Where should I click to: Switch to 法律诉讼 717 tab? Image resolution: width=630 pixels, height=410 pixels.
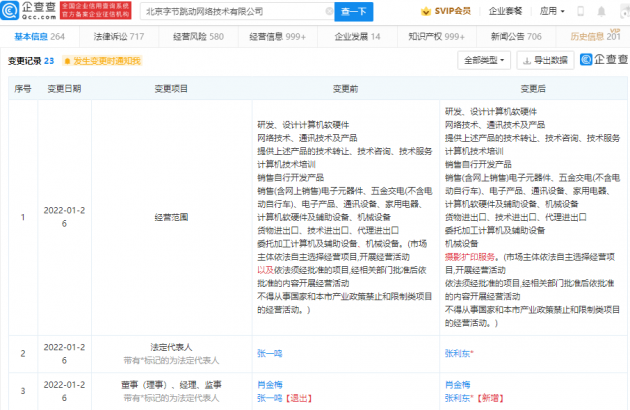(119, 37)
